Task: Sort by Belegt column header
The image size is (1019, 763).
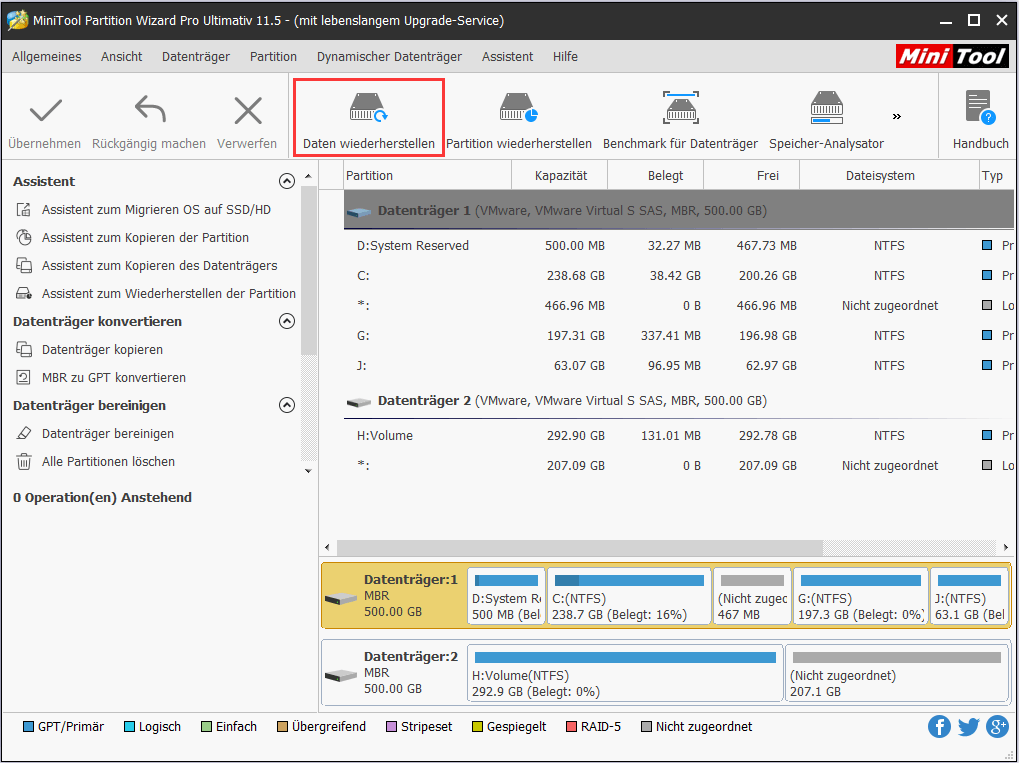Action: (656, 175)
